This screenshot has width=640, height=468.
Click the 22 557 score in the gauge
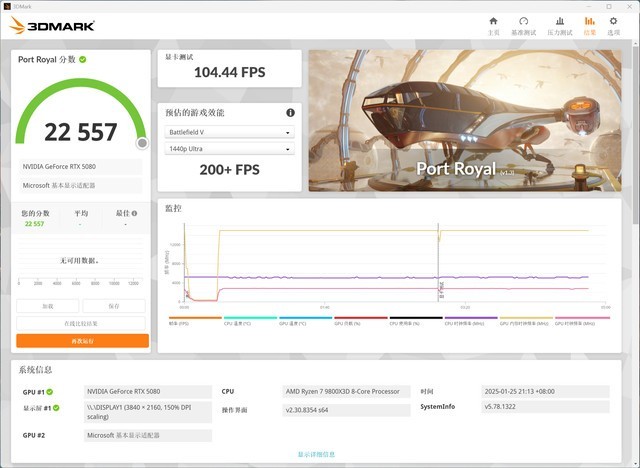(81, 132)
